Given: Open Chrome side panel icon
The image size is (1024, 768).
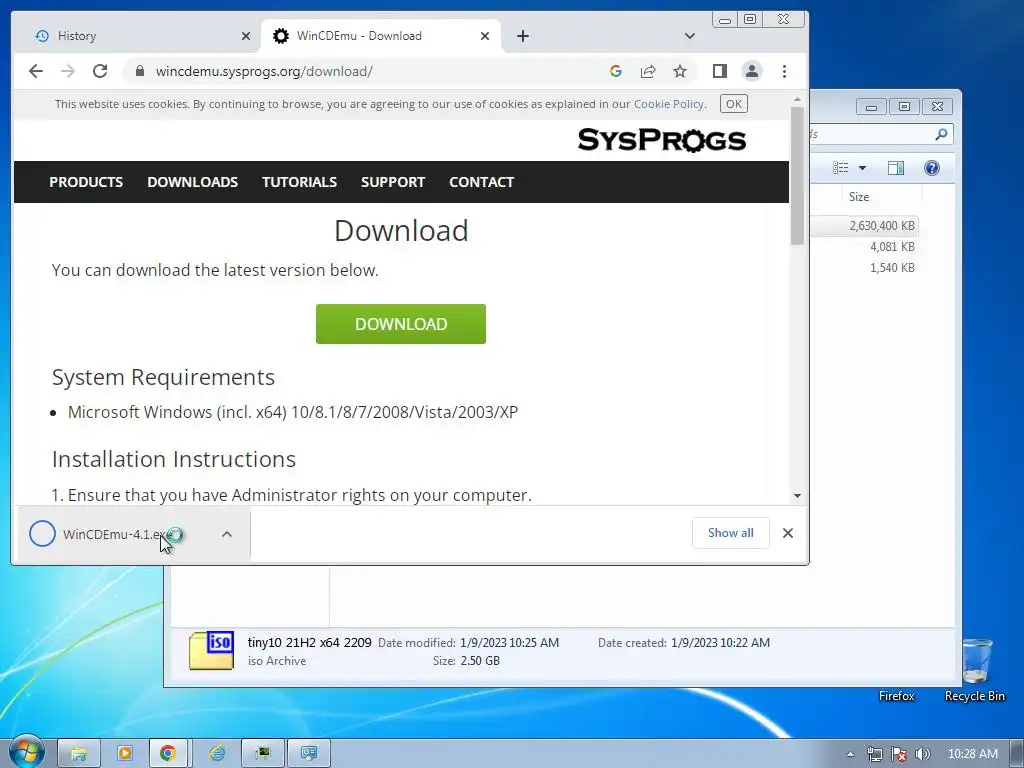Looking at the screenshot, I should point(720,71).
